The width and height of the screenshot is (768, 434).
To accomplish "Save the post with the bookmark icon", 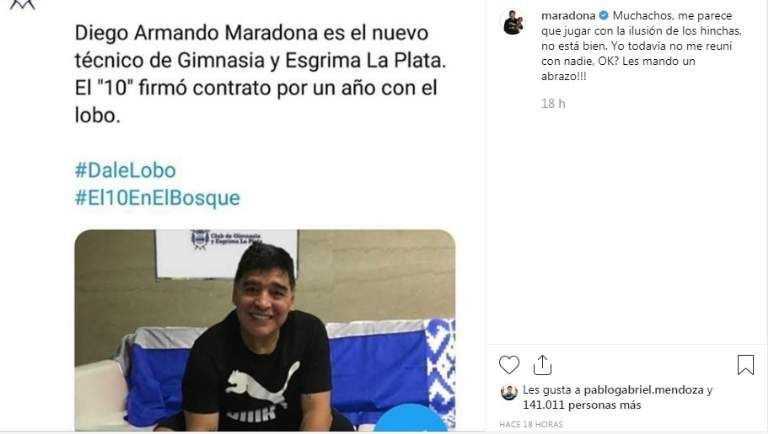I will coord(745,365).
